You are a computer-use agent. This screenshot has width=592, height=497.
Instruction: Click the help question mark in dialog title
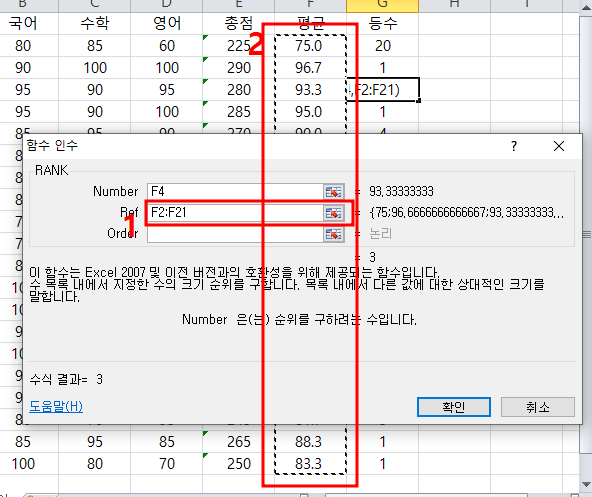(513, 146)
